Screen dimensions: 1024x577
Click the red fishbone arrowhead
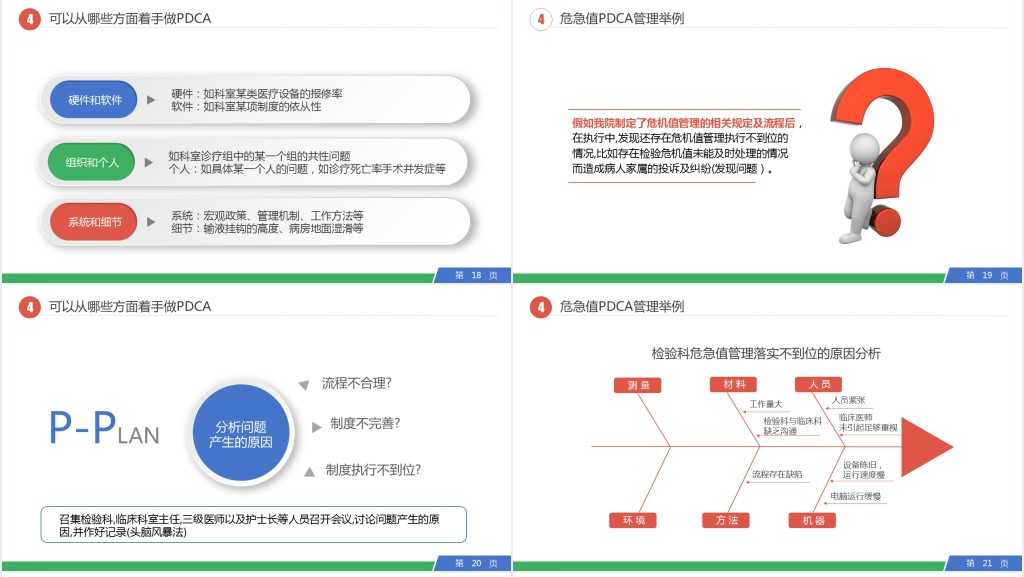[x=926, y=448]
